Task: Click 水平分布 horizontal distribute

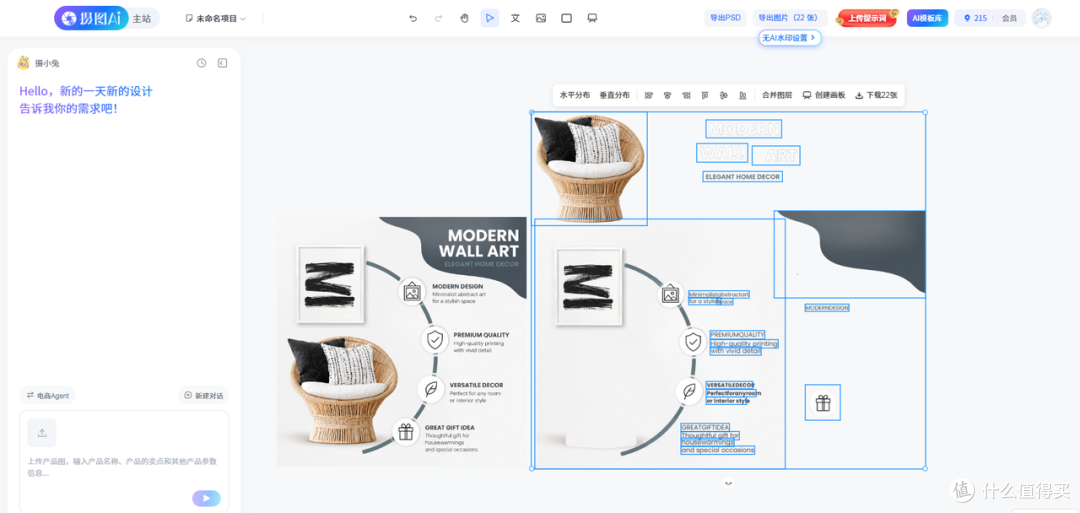Action: (x=574, y=96)
